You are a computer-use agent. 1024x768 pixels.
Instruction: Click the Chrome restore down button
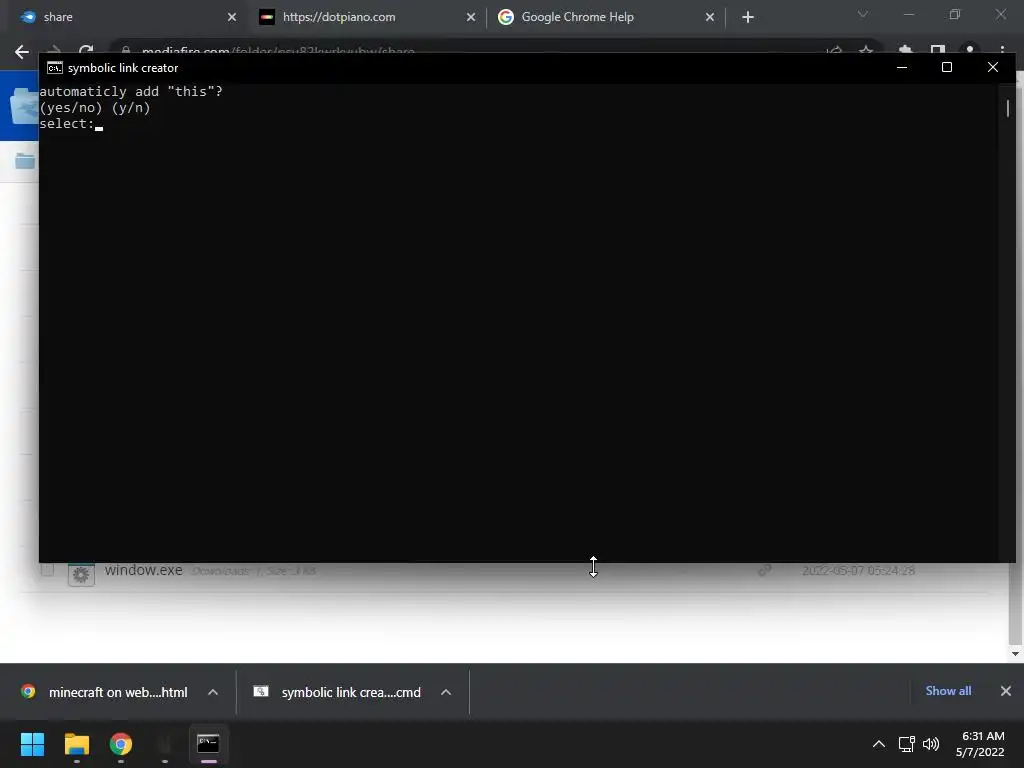point(955,14)
